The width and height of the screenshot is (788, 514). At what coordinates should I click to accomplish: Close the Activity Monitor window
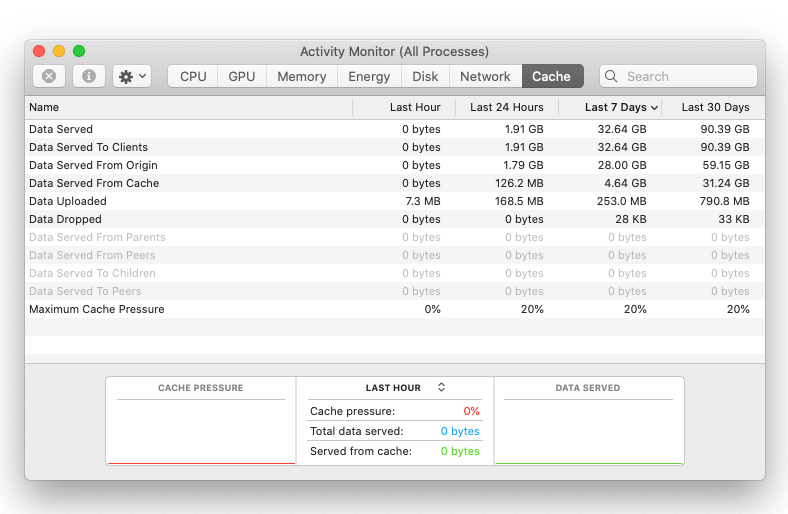click(39, 51)
